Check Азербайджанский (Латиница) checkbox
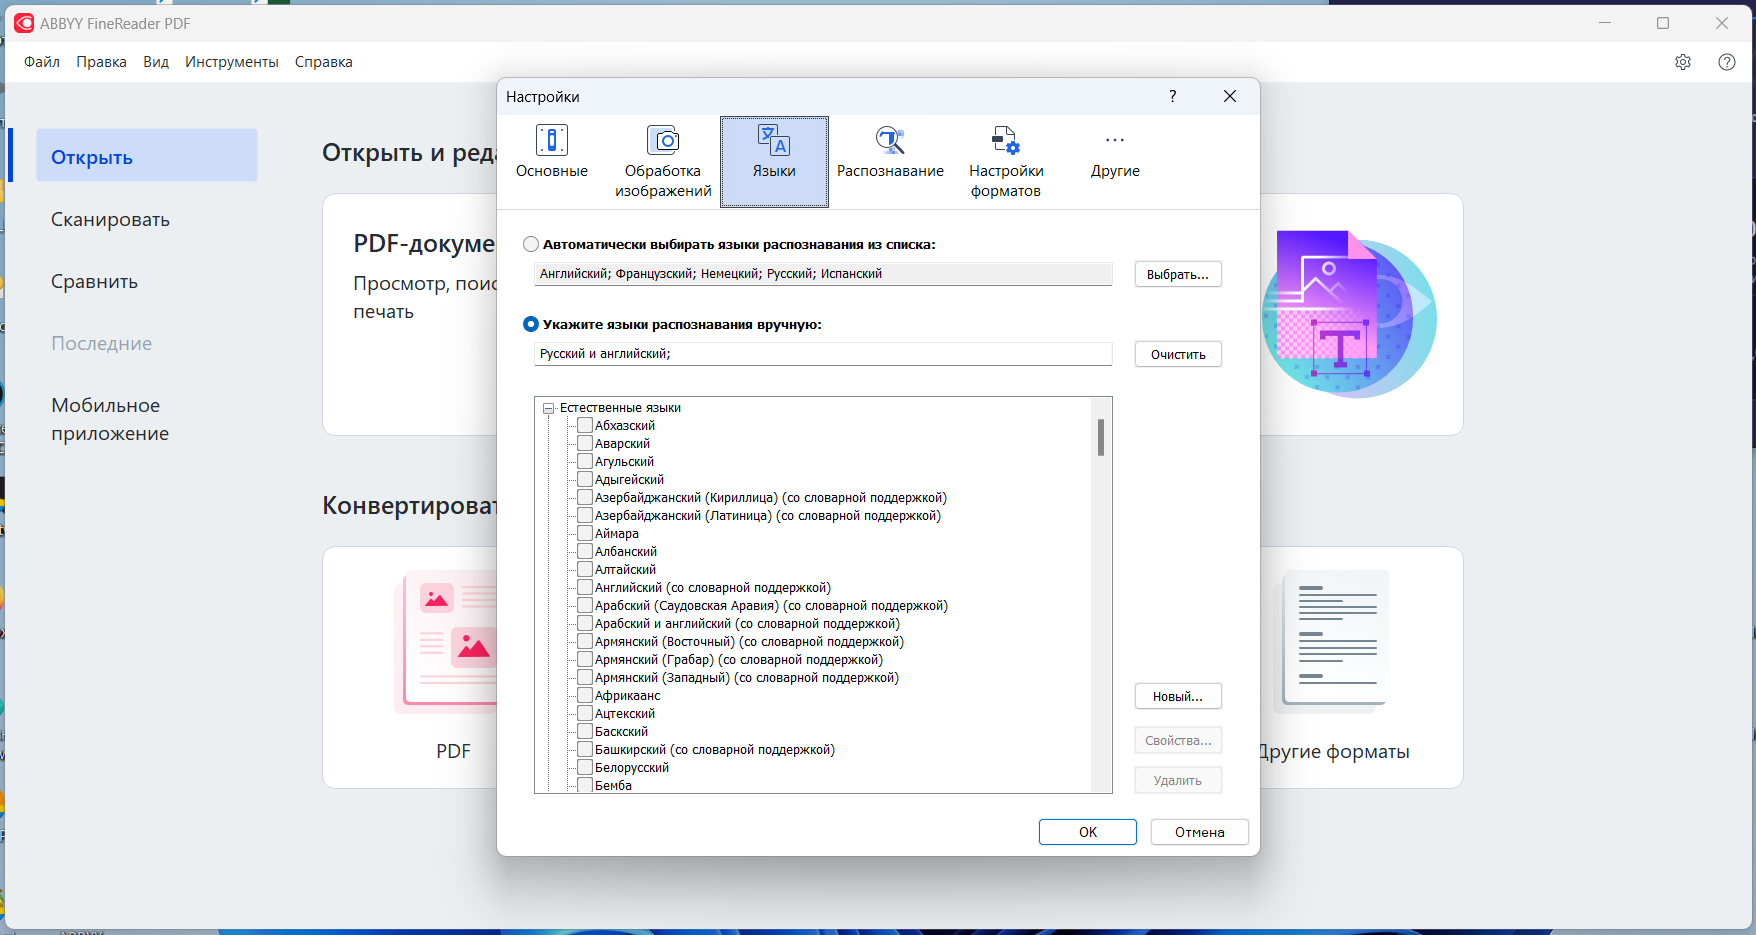Image resolution: width=1756 pixels, height=935 pixels. [x=585, y=516]
